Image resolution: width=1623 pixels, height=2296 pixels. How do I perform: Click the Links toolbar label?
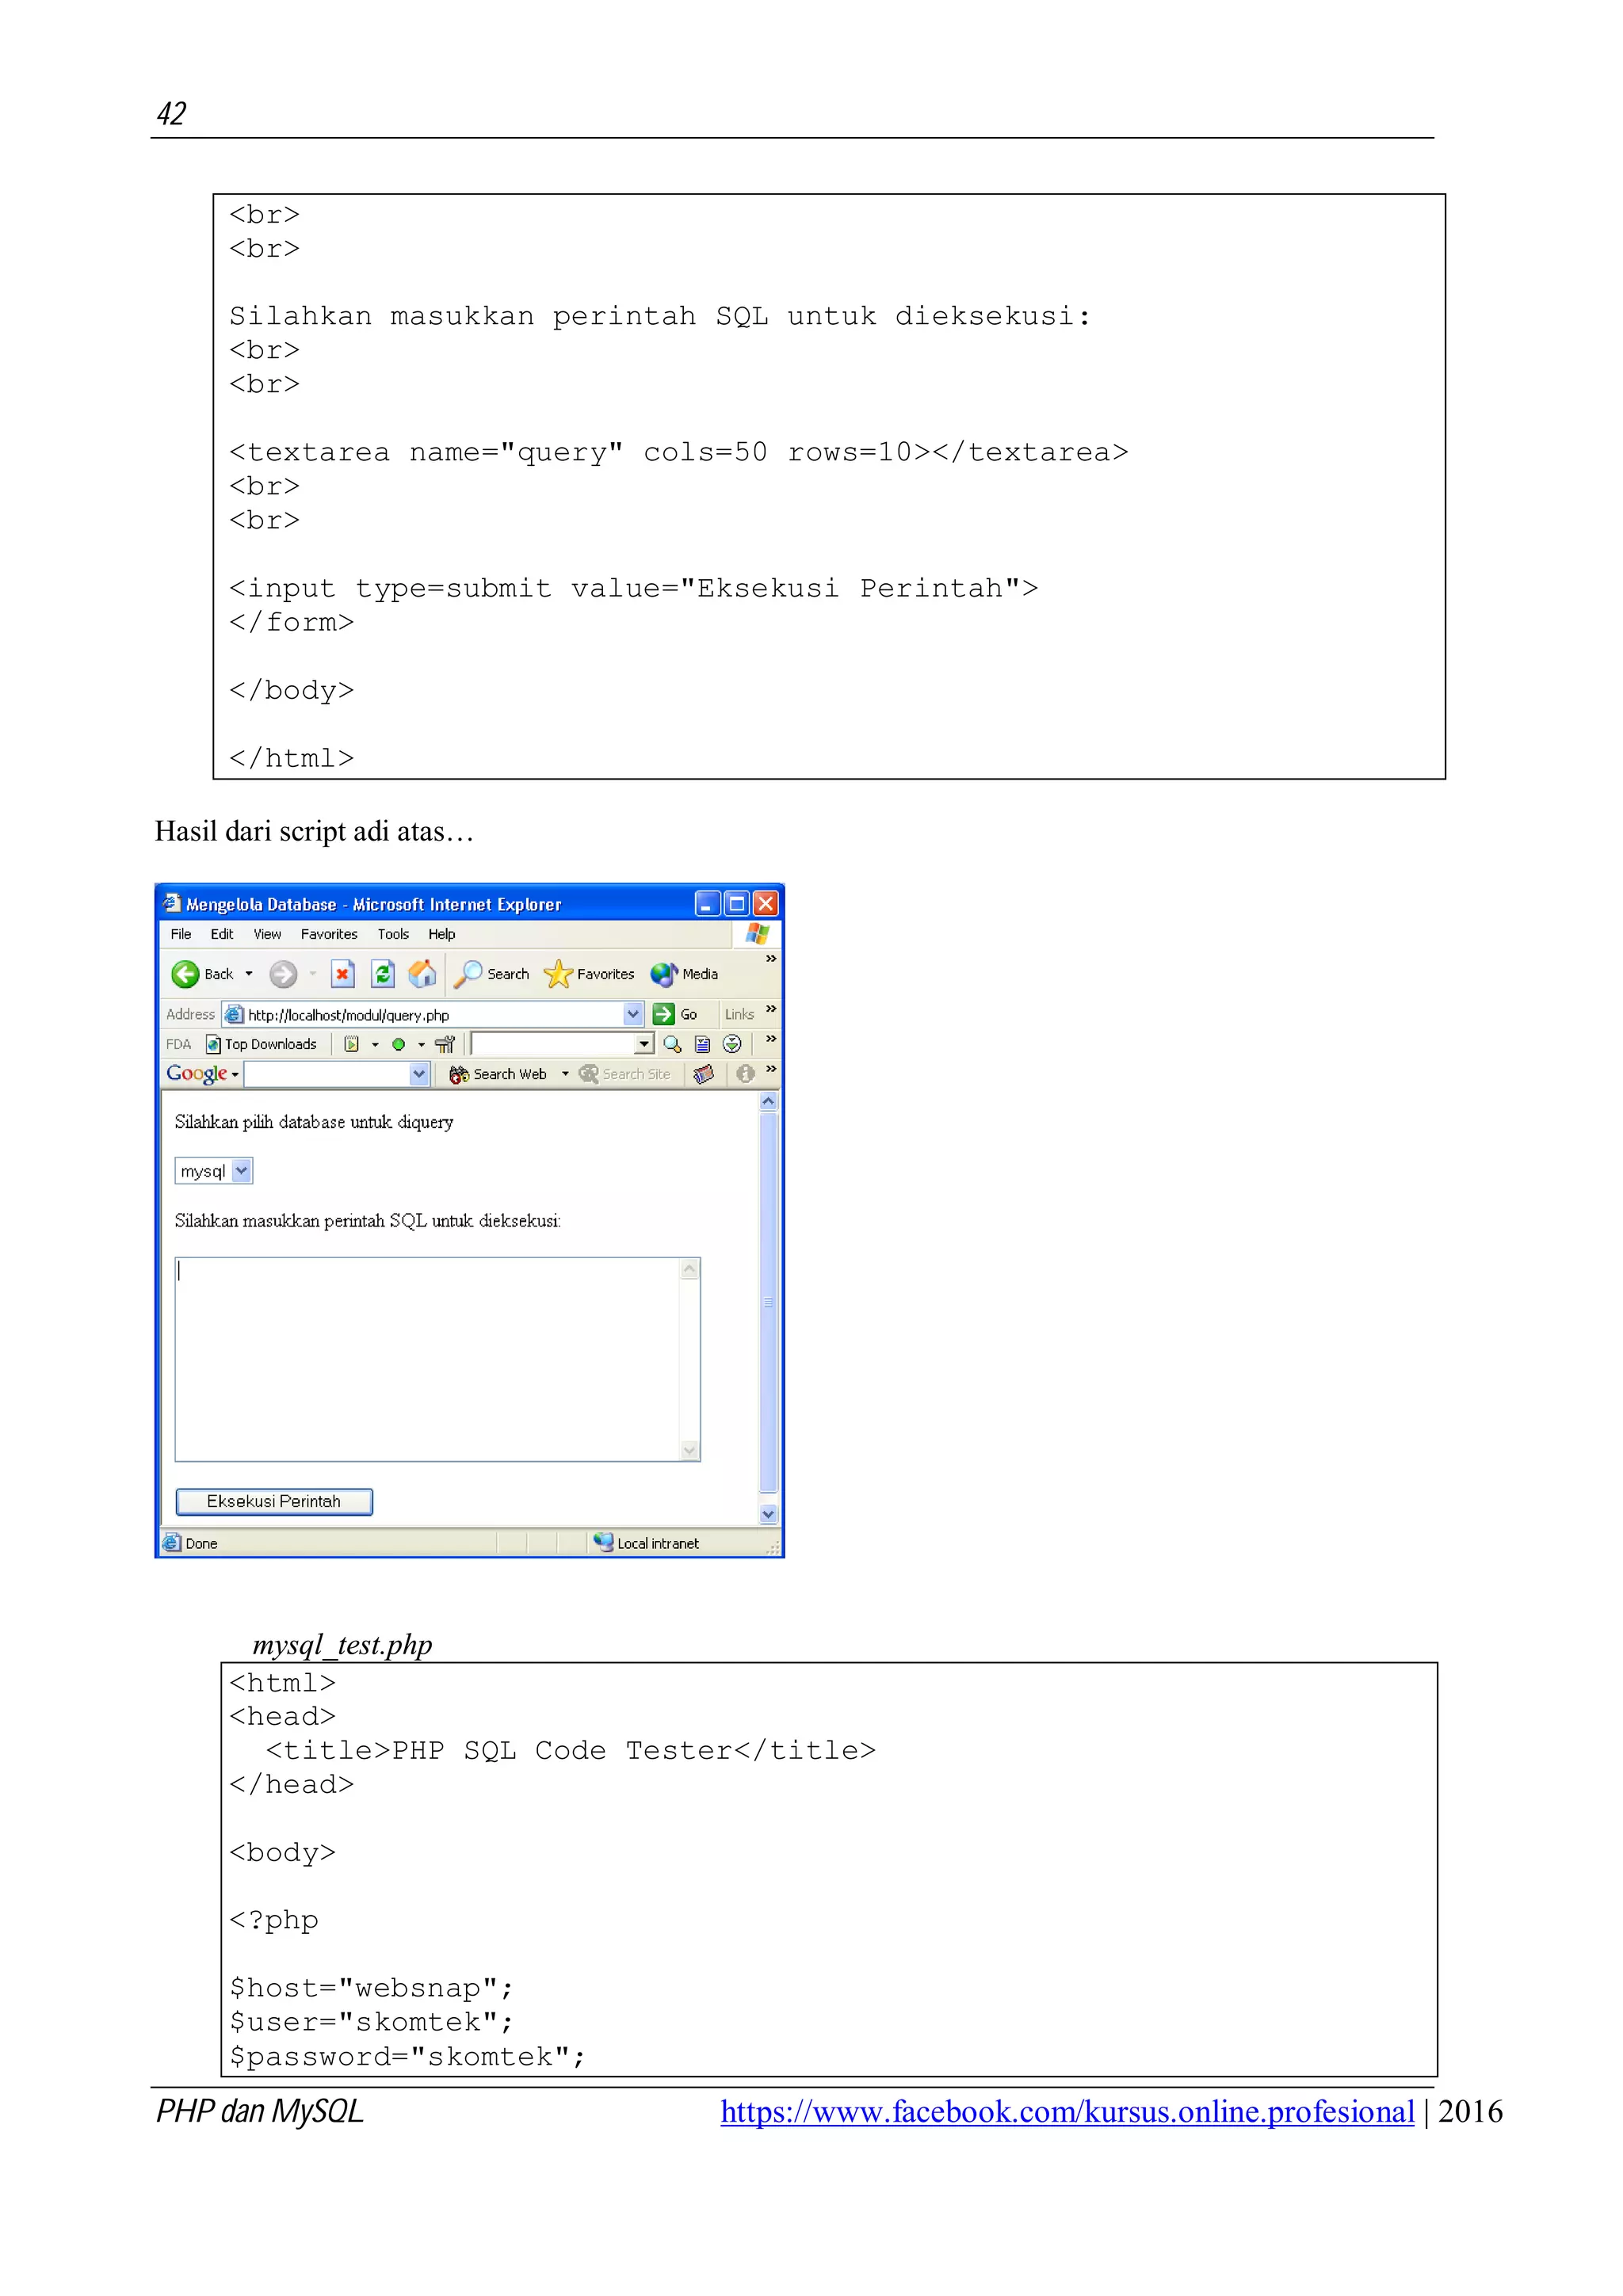[x=739, y=1014]
